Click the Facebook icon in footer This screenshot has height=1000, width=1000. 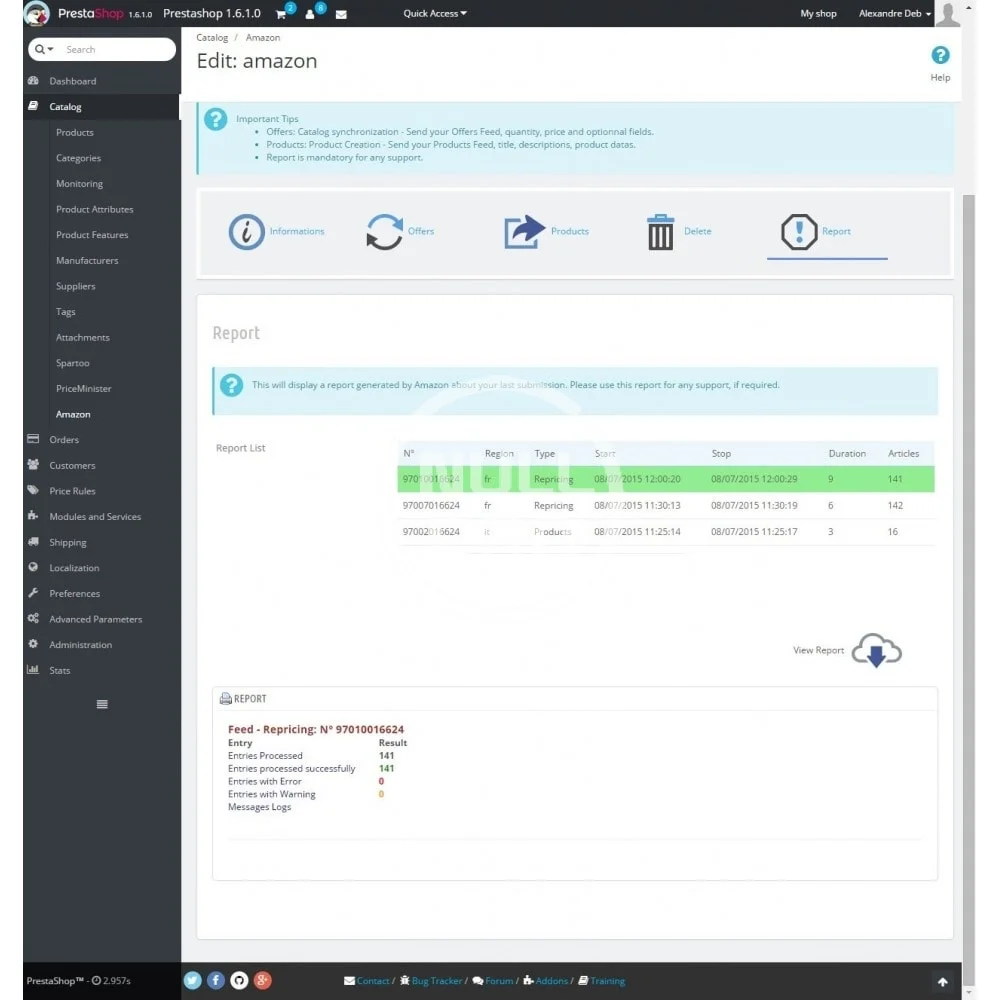pos(216,981)
